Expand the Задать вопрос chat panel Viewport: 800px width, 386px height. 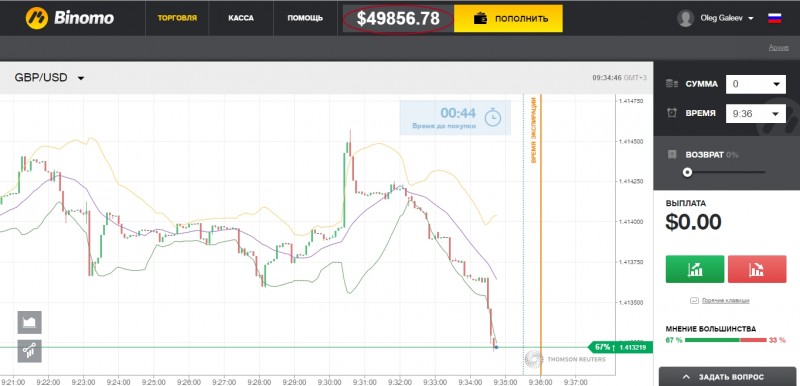730,377
